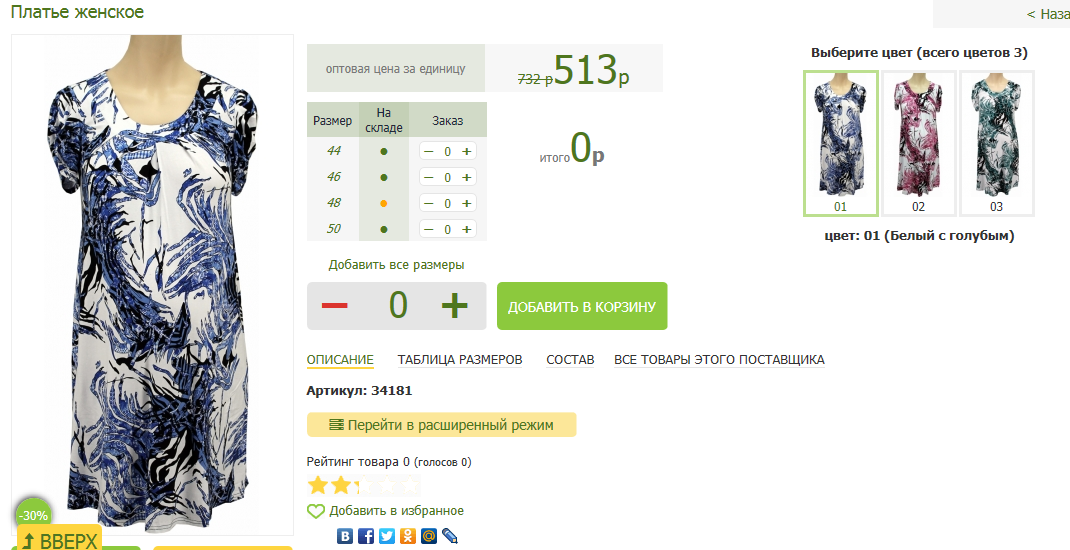Rate the product with first star
The image size is (1070, 550).
point(318,485)
